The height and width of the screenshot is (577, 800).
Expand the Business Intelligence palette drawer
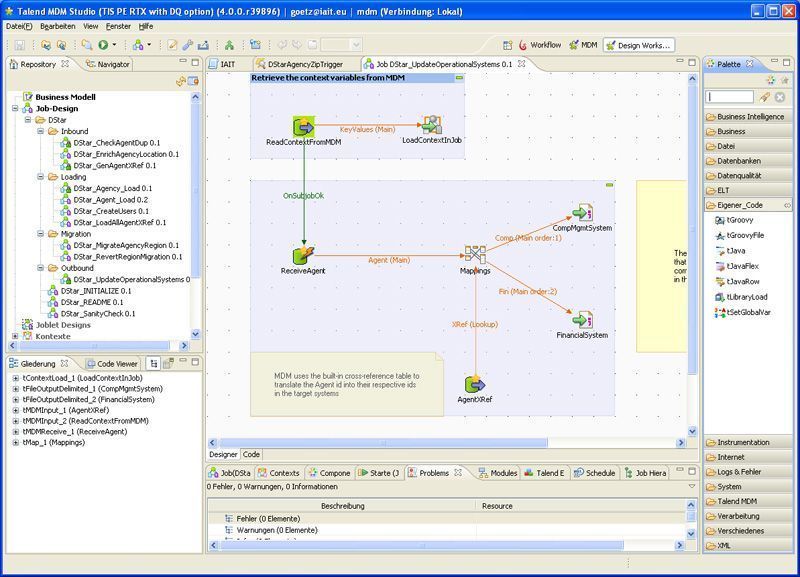coord(748,116)
